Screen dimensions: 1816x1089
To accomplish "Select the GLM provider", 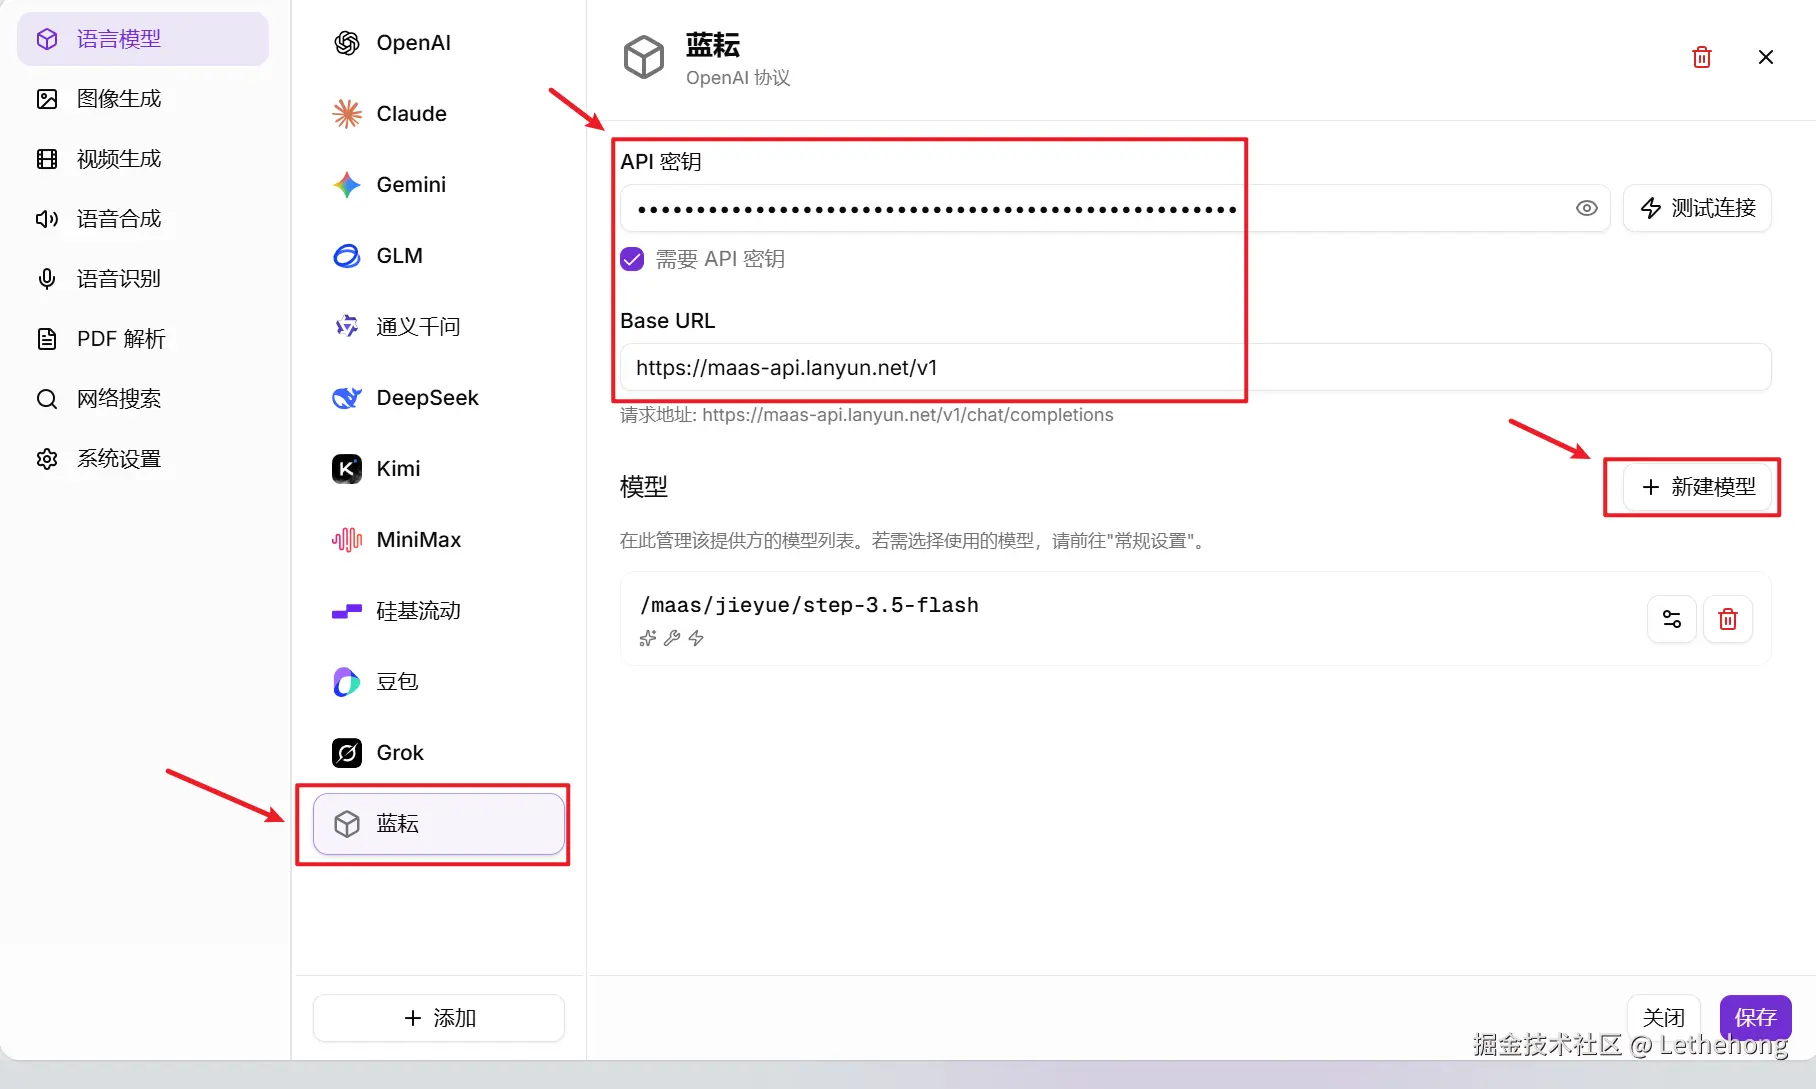I will pyautogui.click(x=439, y=256).
